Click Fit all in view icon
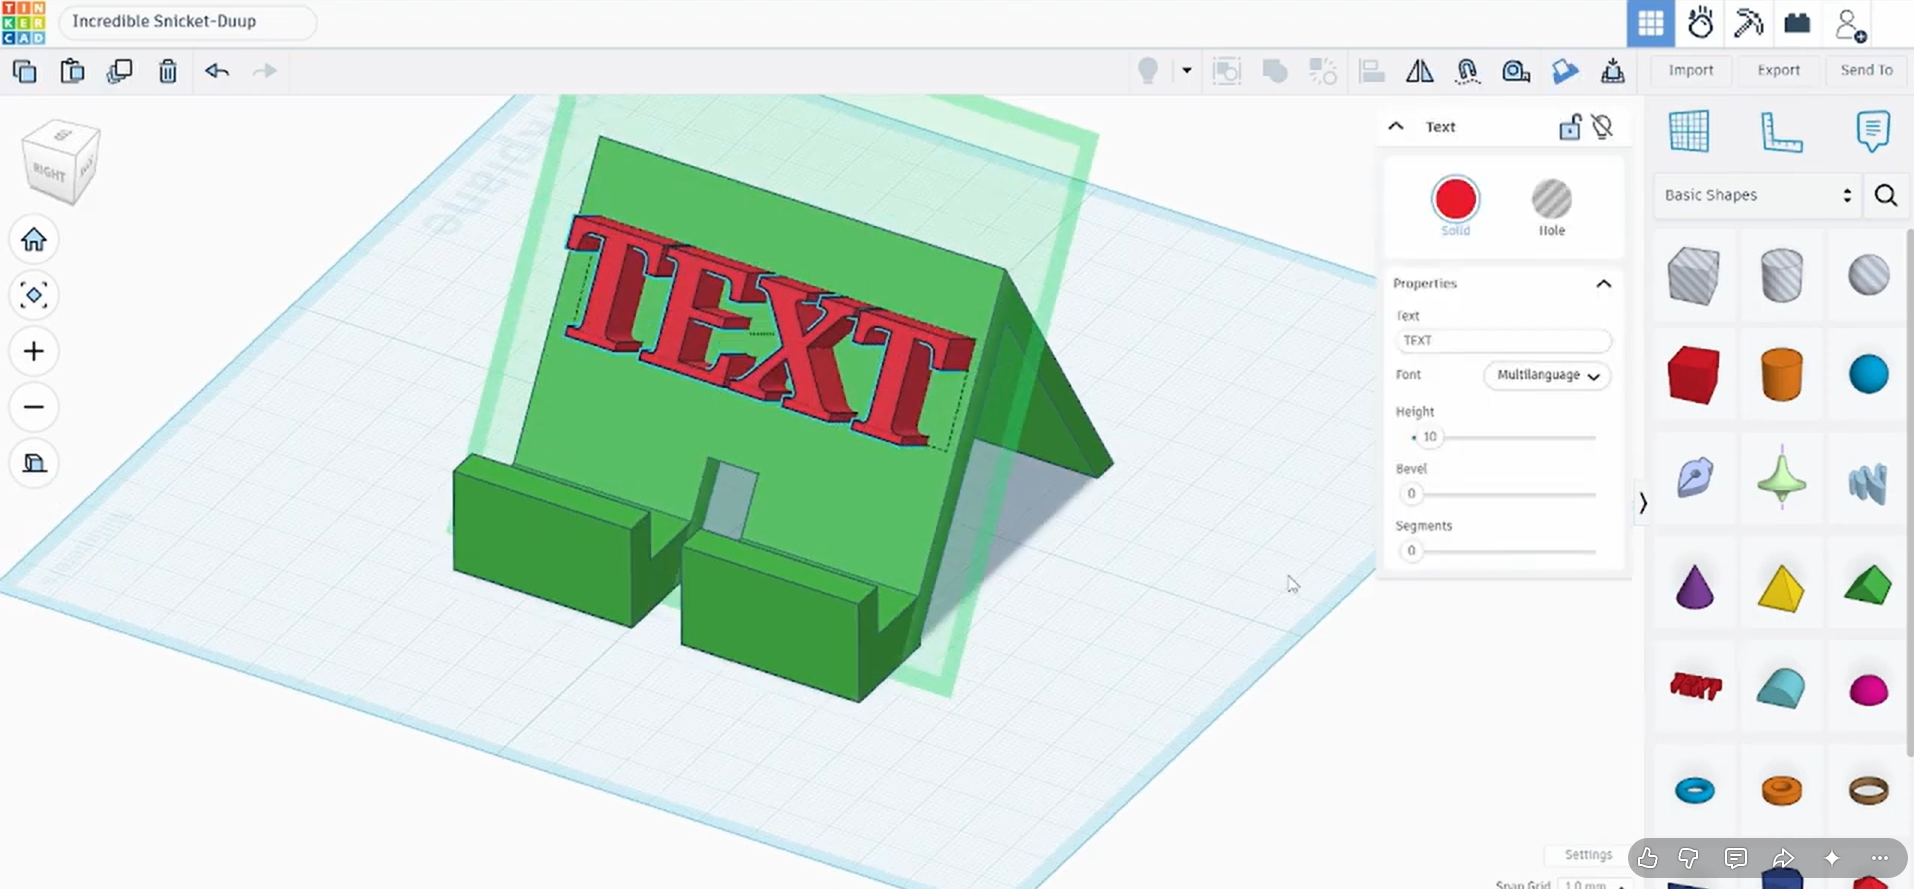The image size is (1914, 889). pyautogui.click(x=34, y=295)
